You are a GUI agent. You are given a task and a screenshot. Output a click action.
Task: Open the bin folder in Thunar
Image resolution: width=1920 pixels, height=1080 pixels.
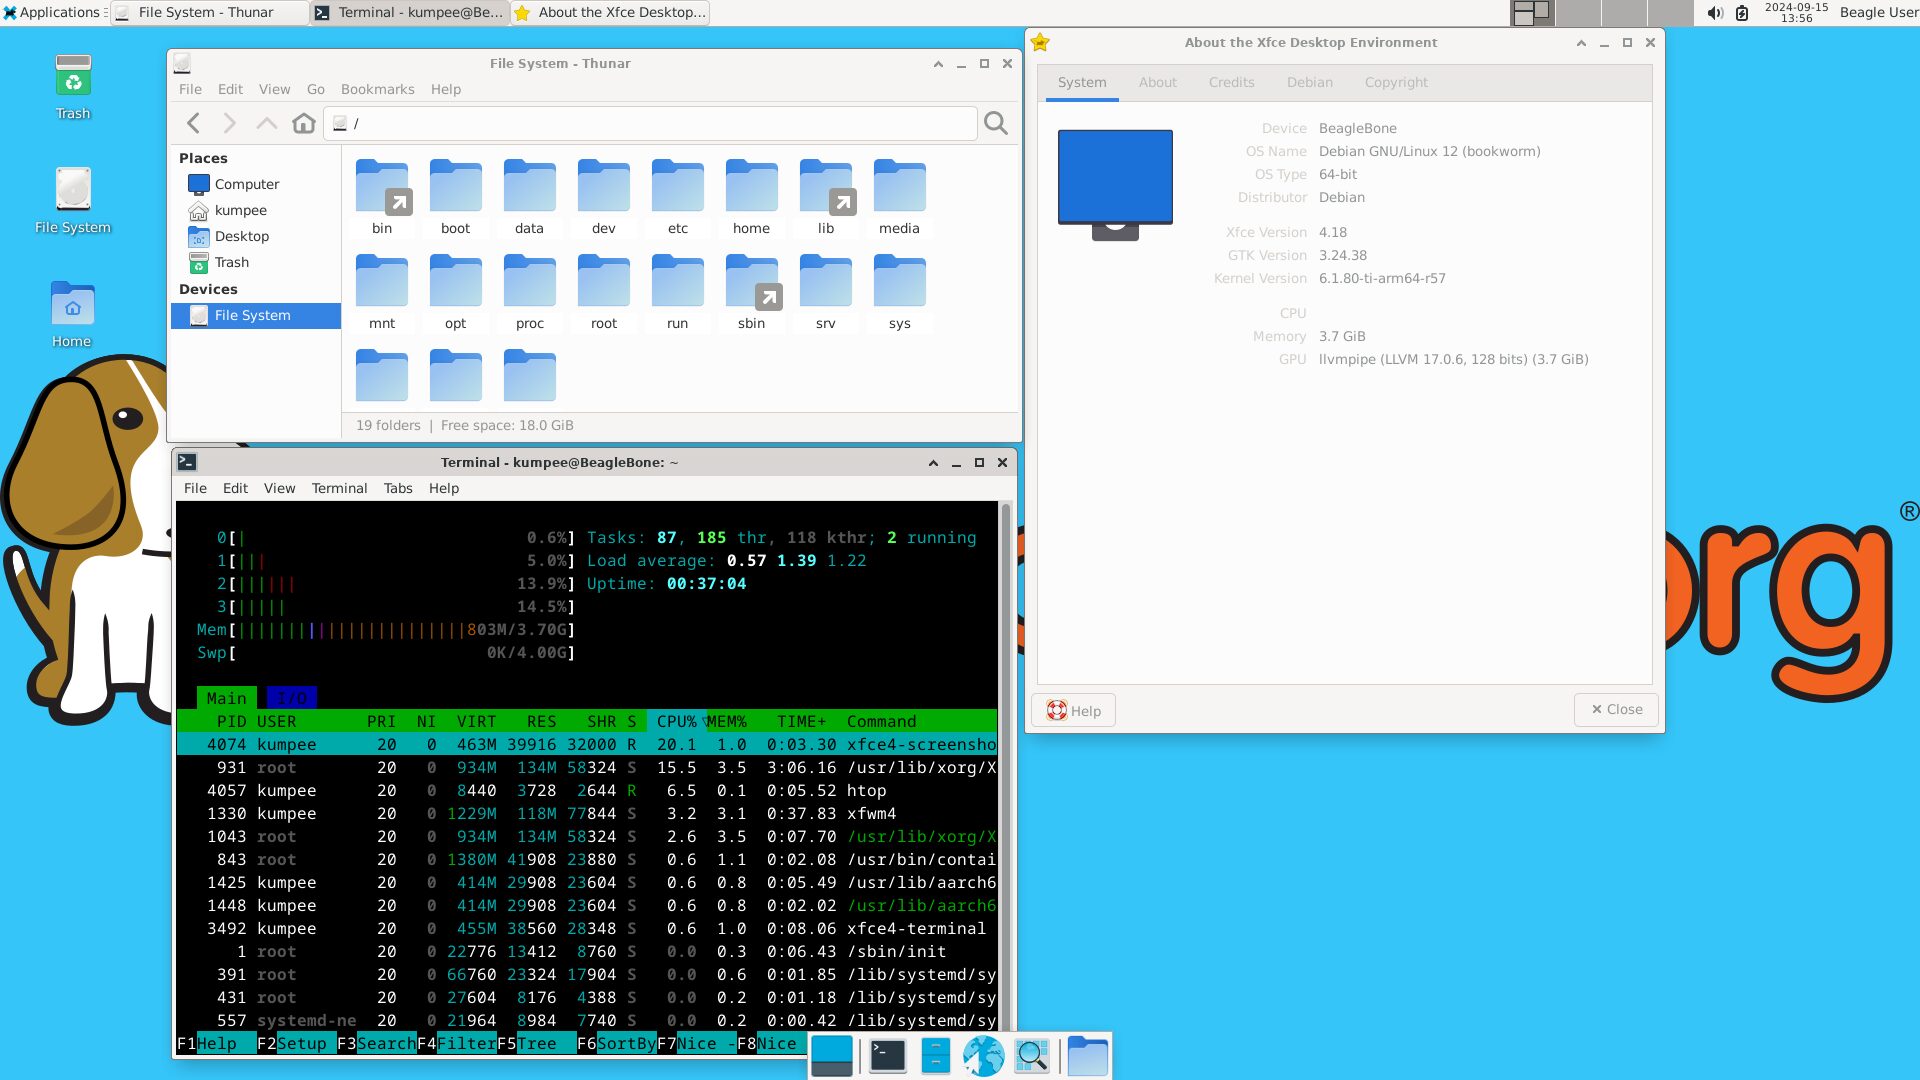[382, 196]
